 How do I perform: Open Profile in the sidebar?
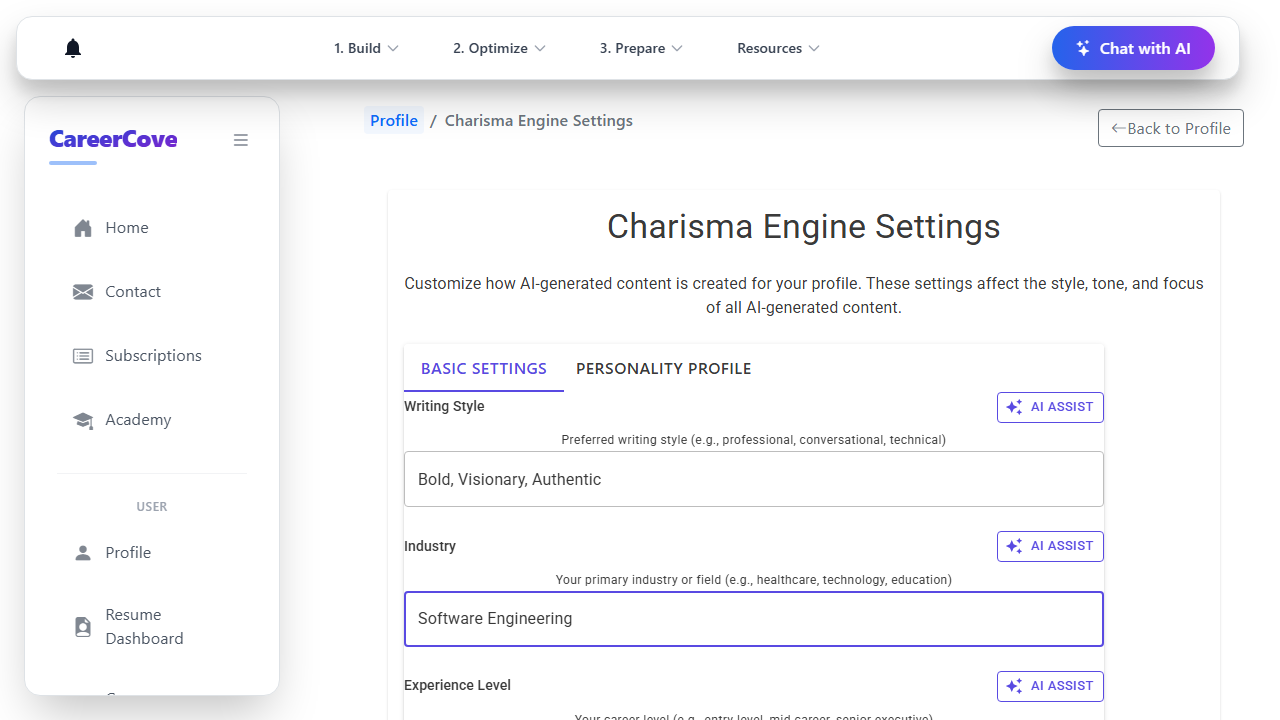point(152,552)
